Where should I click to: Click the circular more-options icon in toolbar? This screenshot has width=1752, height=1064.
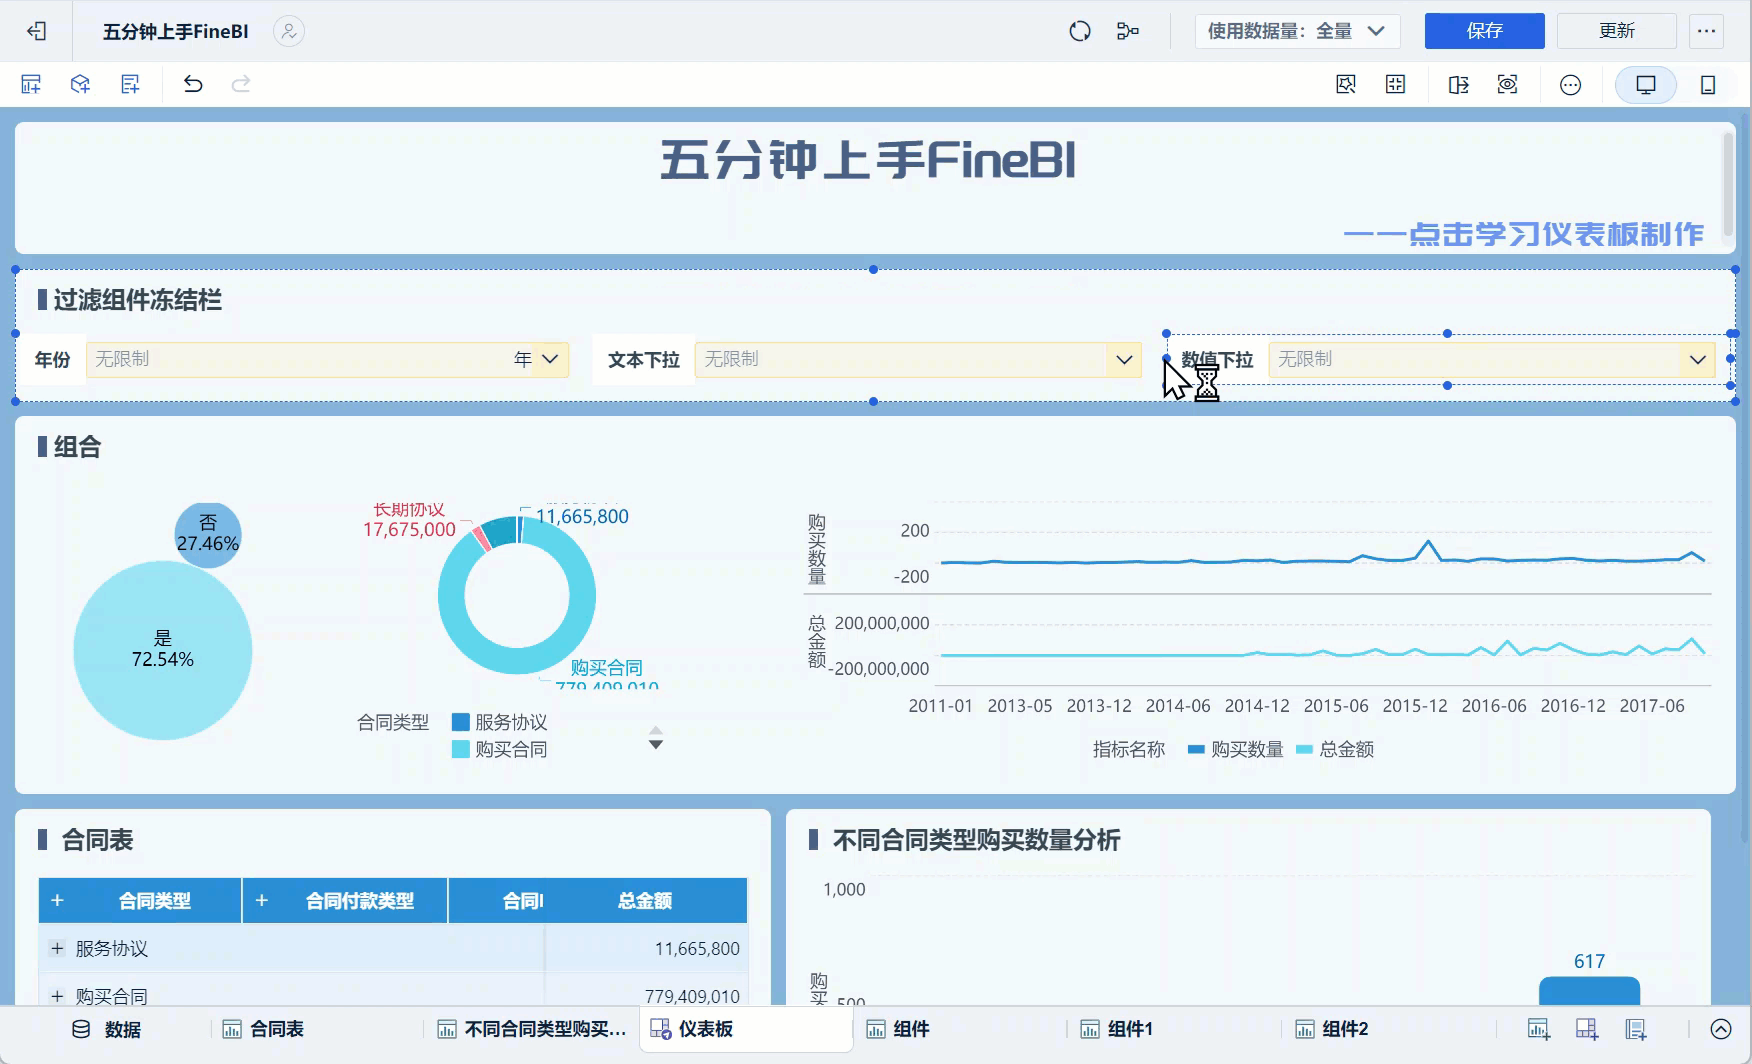1570,85
